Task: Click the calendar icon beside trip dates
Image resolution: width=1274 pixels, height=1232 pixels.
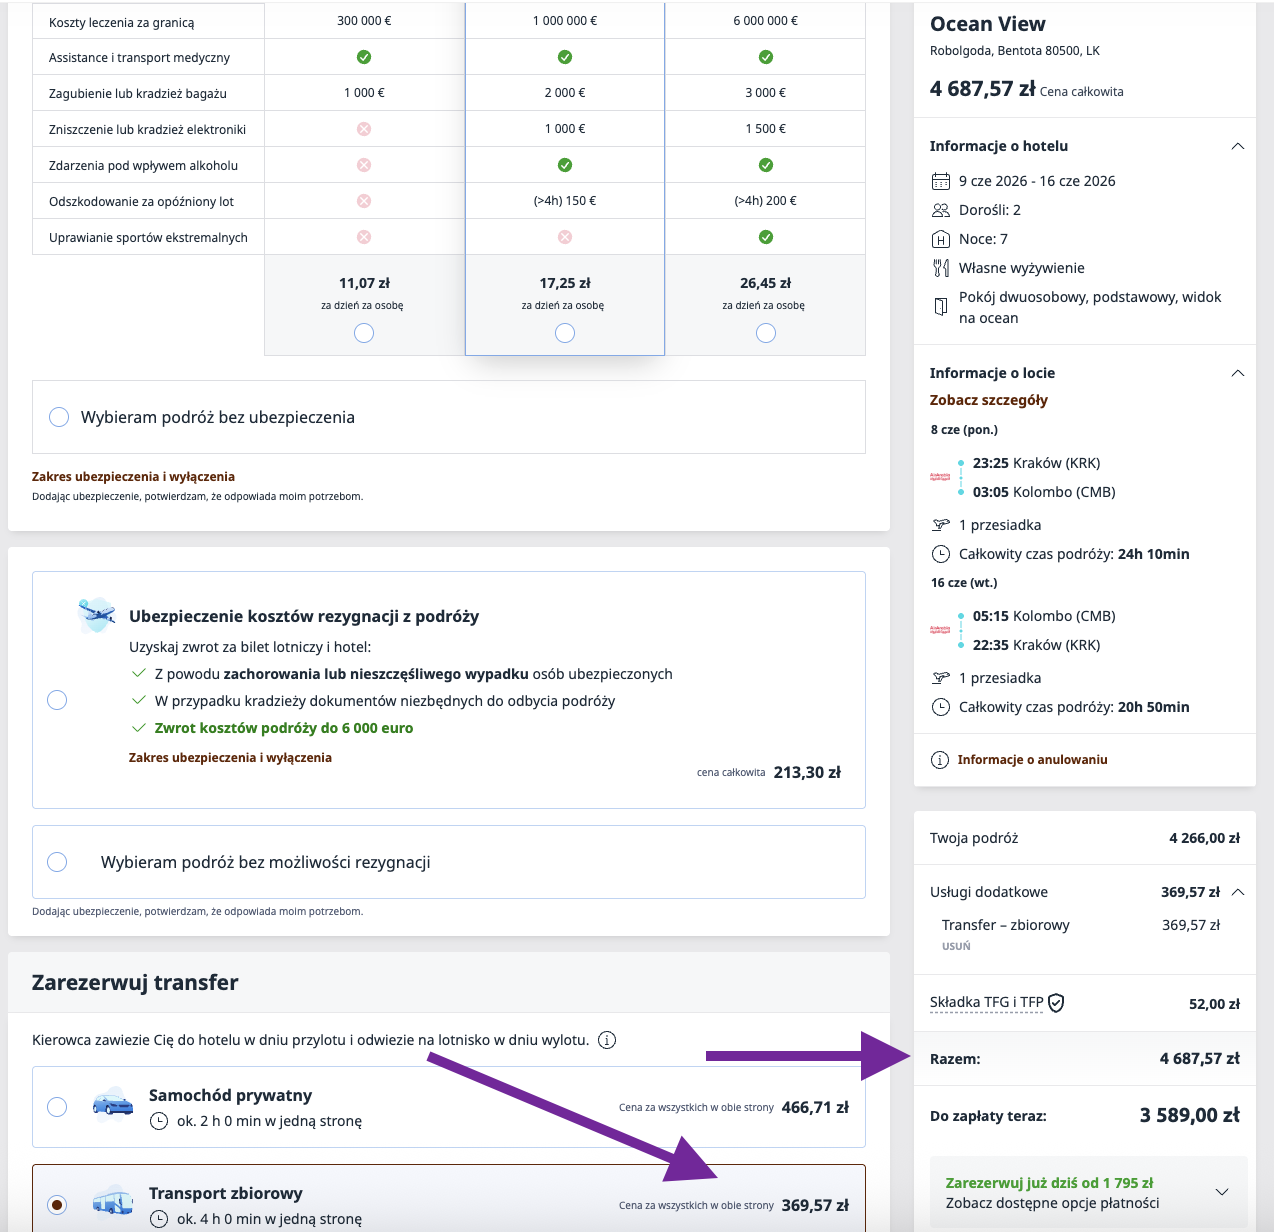Action: pyautogui.click(x=940, y=181)
